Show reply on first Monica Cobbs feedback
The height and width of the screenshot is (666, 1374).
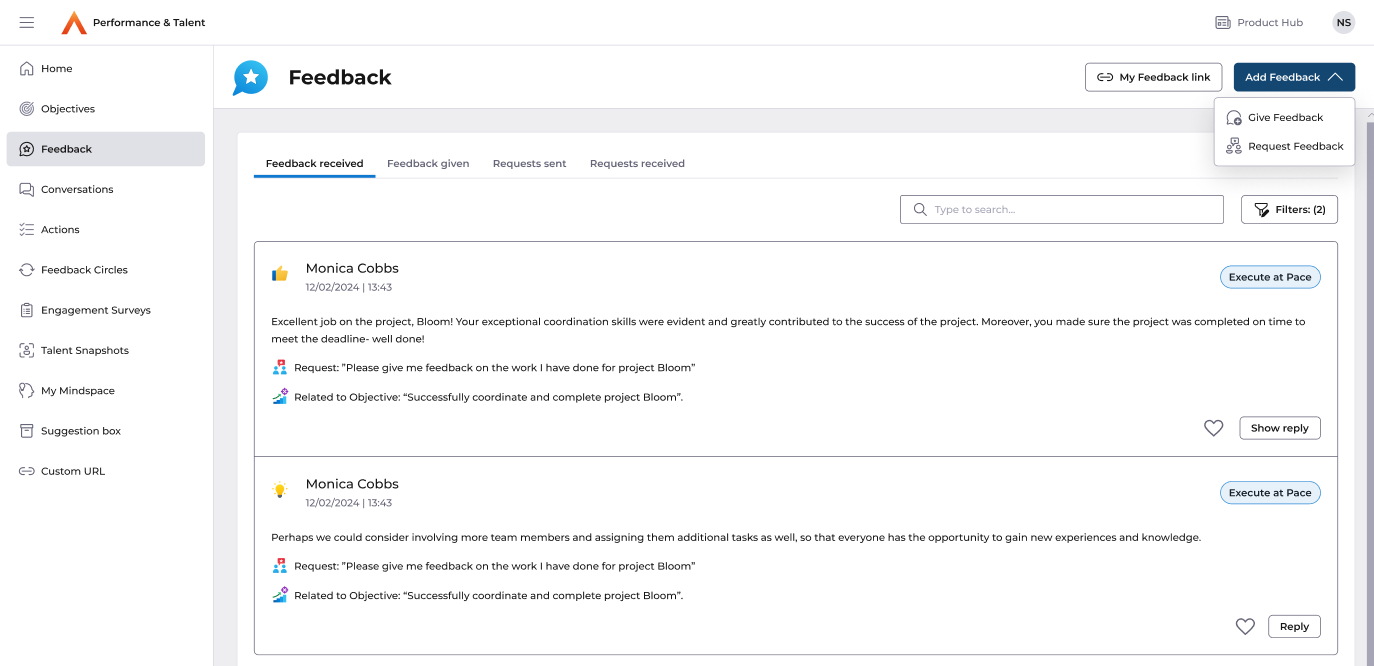coord(1279,428)
